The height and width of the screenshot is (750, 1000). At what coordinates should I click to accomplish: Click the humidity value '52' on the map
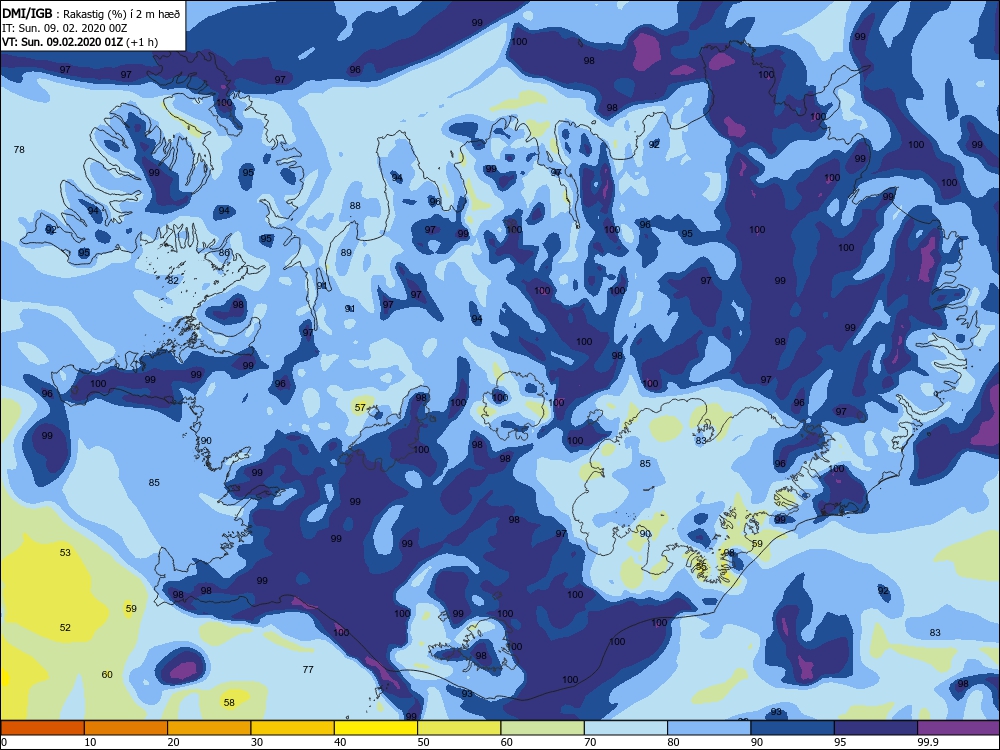65,628
